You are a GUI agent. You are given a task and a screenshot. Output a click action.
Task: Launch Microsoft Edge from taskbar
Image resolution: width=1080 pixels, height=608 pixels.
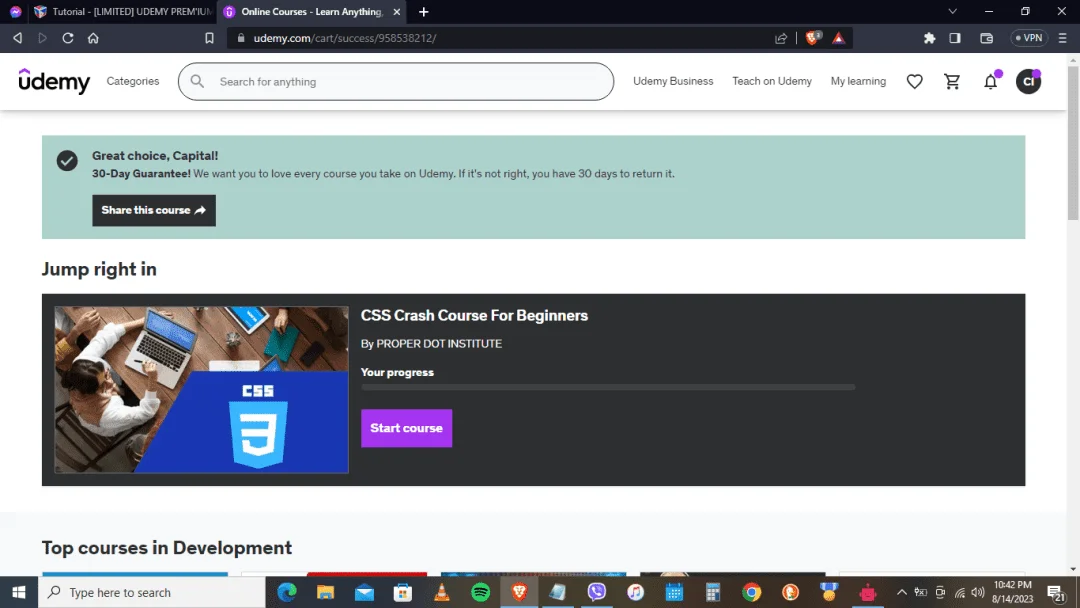287,592
